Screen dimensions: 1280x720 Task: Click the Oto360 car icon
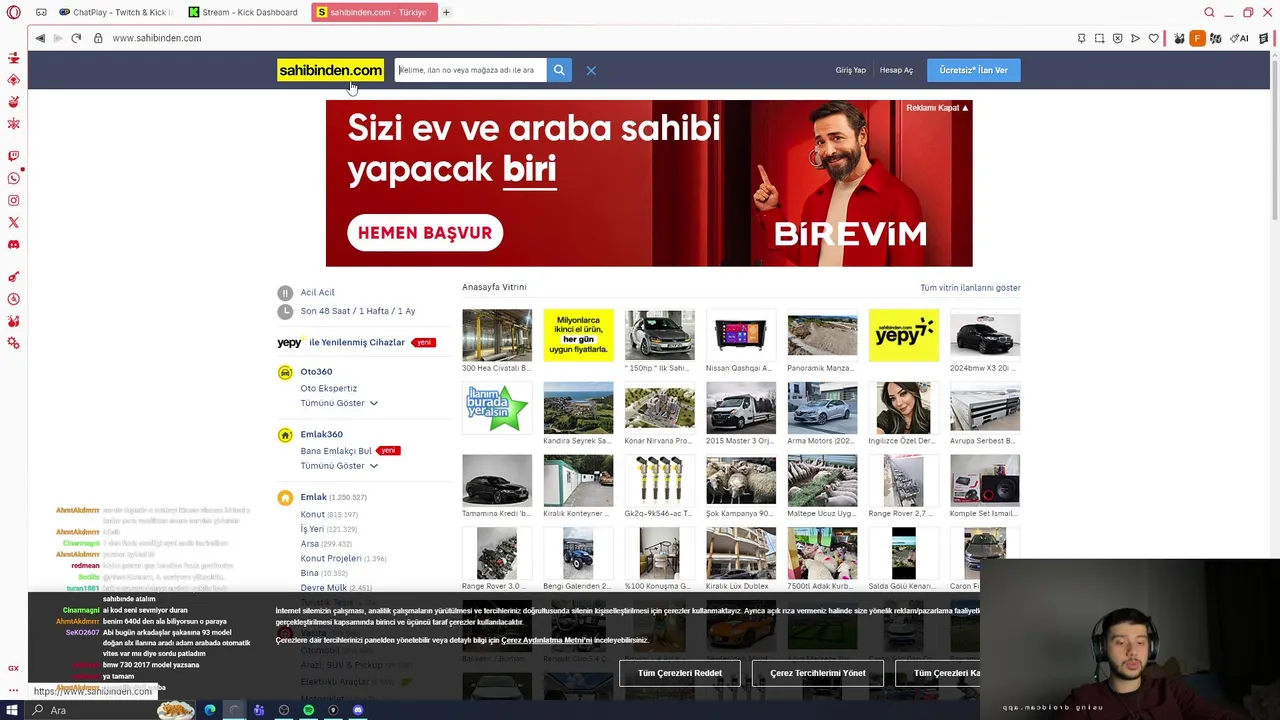[285, 372]
